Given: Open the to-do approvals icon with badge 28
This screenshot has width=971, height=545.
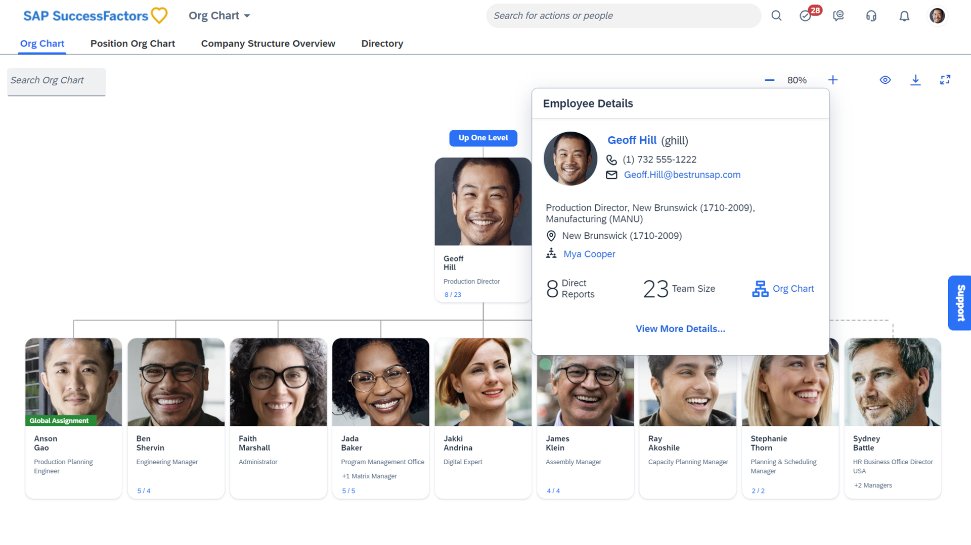Looking at the screenshot, I should [806, 16].
